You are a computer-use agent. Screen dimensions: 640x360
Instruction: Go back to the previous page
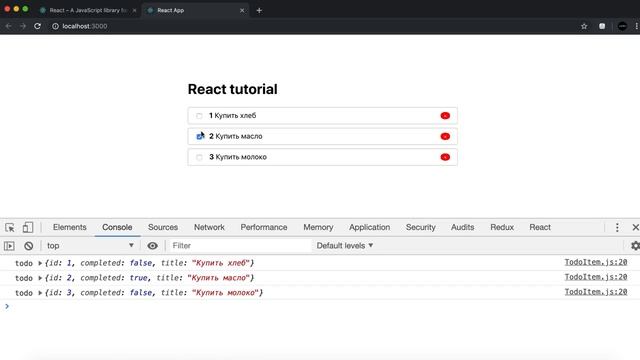pyautogui.click(x=9, y=26)
